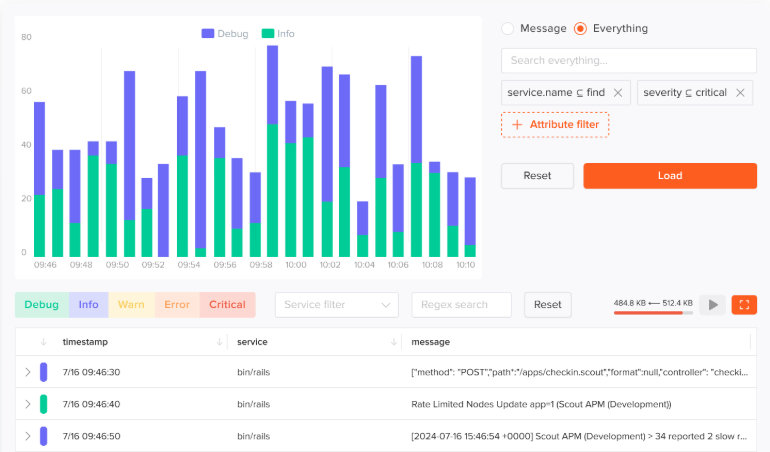This screenshot has height=452, width=770.
Task: Click the "method": "POST" log message
Action: (x=579, y=372)
